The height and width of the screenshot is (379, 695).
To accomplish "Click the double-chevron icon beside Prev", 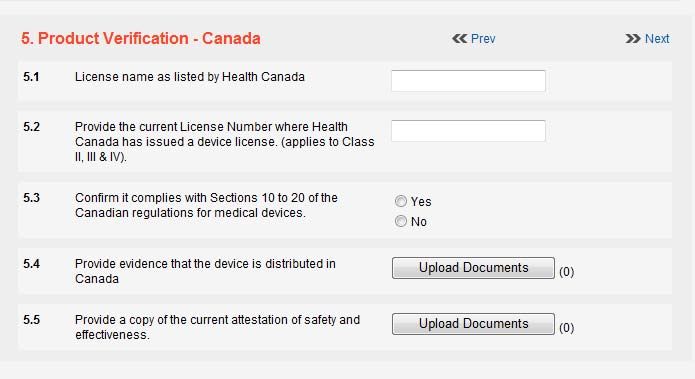I will pos(459,39).
